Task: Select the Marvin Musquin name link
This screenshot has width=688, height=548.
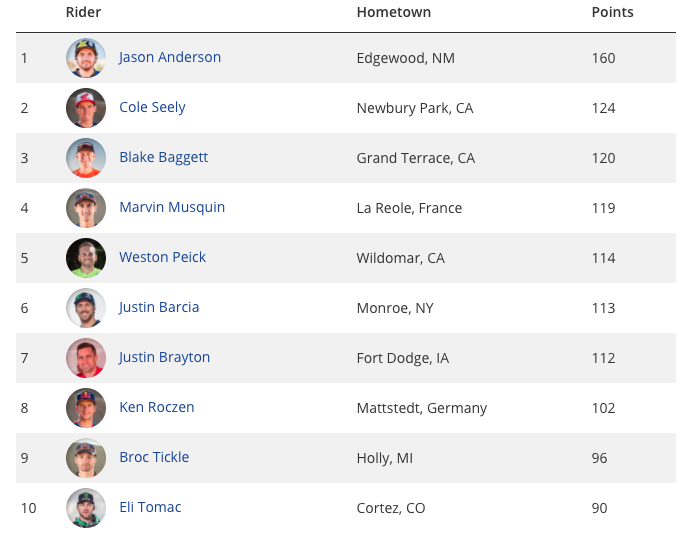Action: click(172, 207)
